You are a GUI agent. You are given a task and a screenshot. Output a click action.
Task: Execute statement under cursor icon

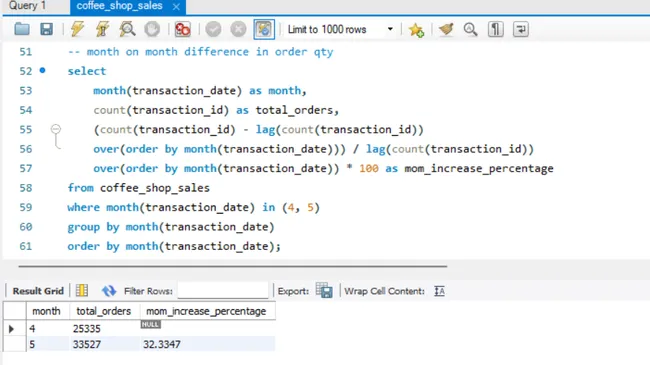point(102,29)
